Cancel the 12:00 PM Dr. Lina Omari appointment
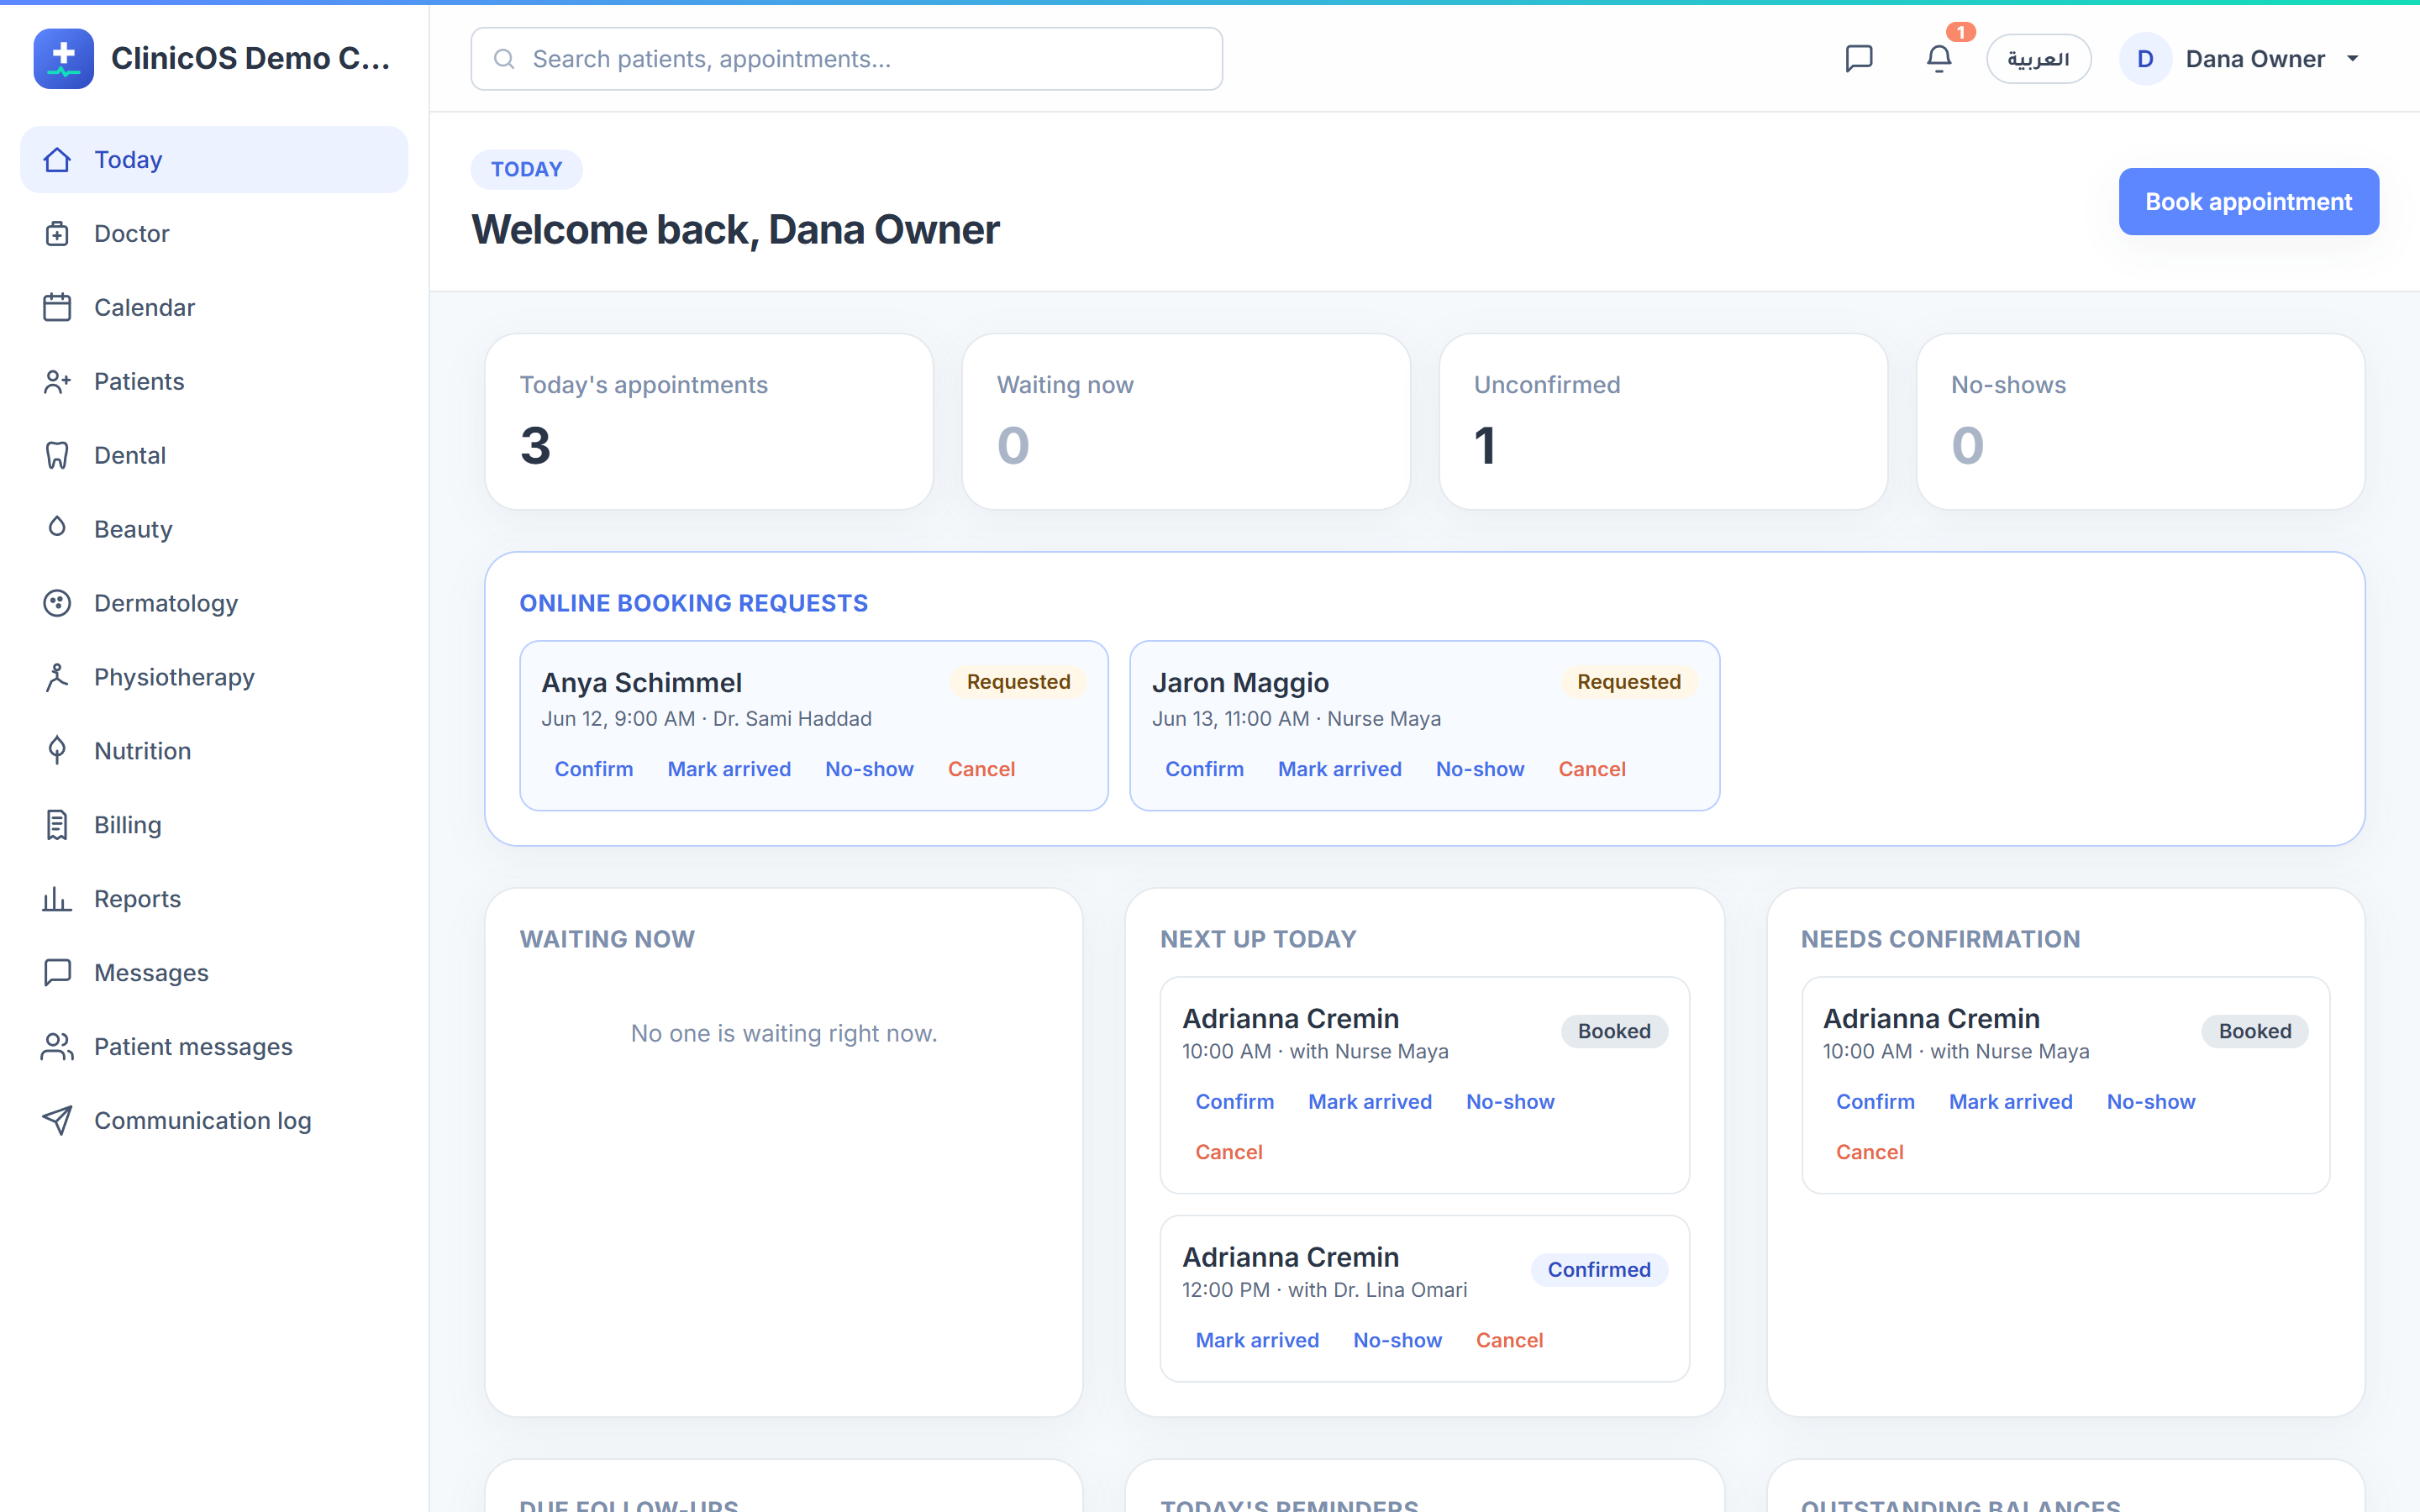 (x=1509, y=1341)
